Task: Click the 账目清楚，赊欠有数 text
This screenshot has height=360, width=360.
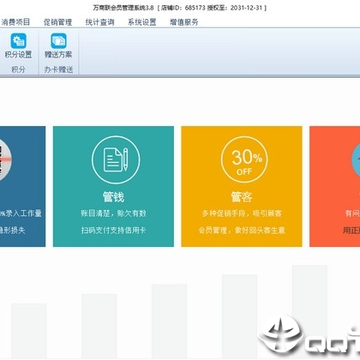Action: [113, 214]
